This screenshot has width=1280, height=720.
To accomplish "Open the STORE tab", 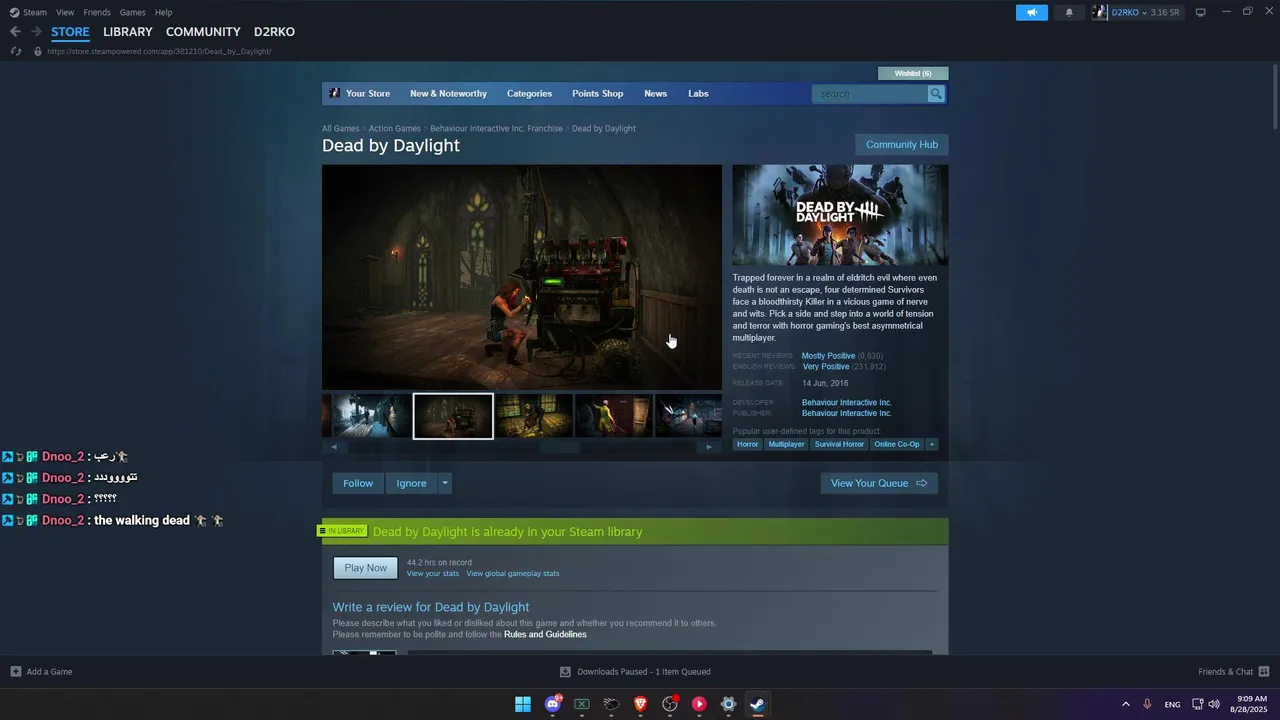I will 70,32.
